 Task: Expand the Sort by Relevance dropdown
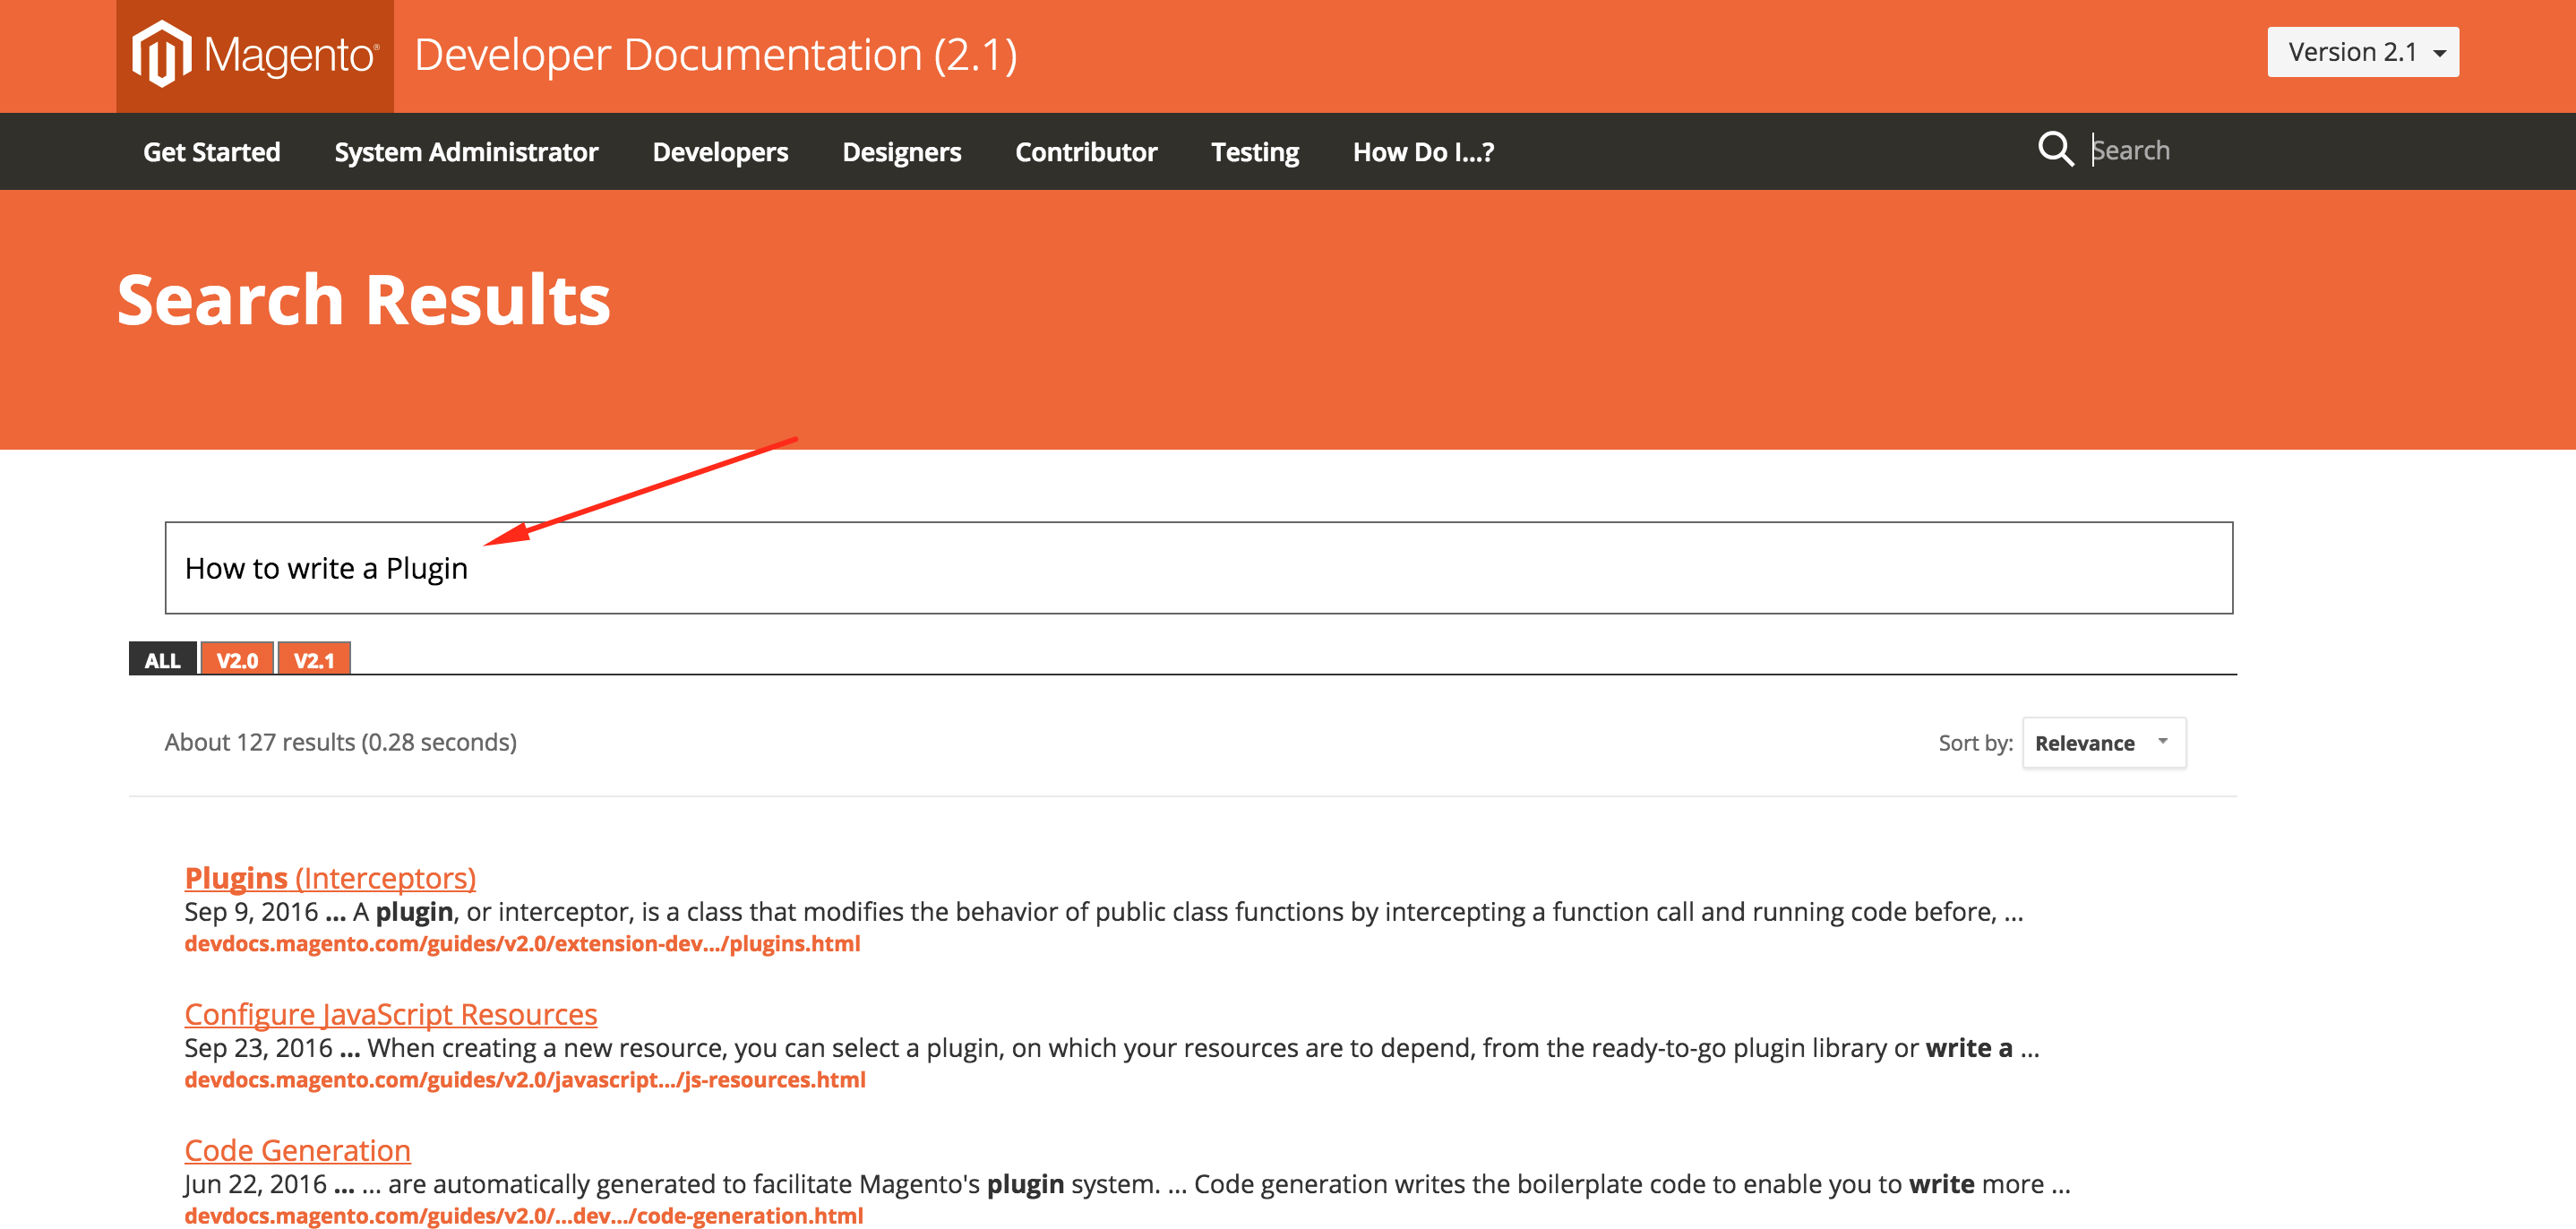(x=2103, y=743)
